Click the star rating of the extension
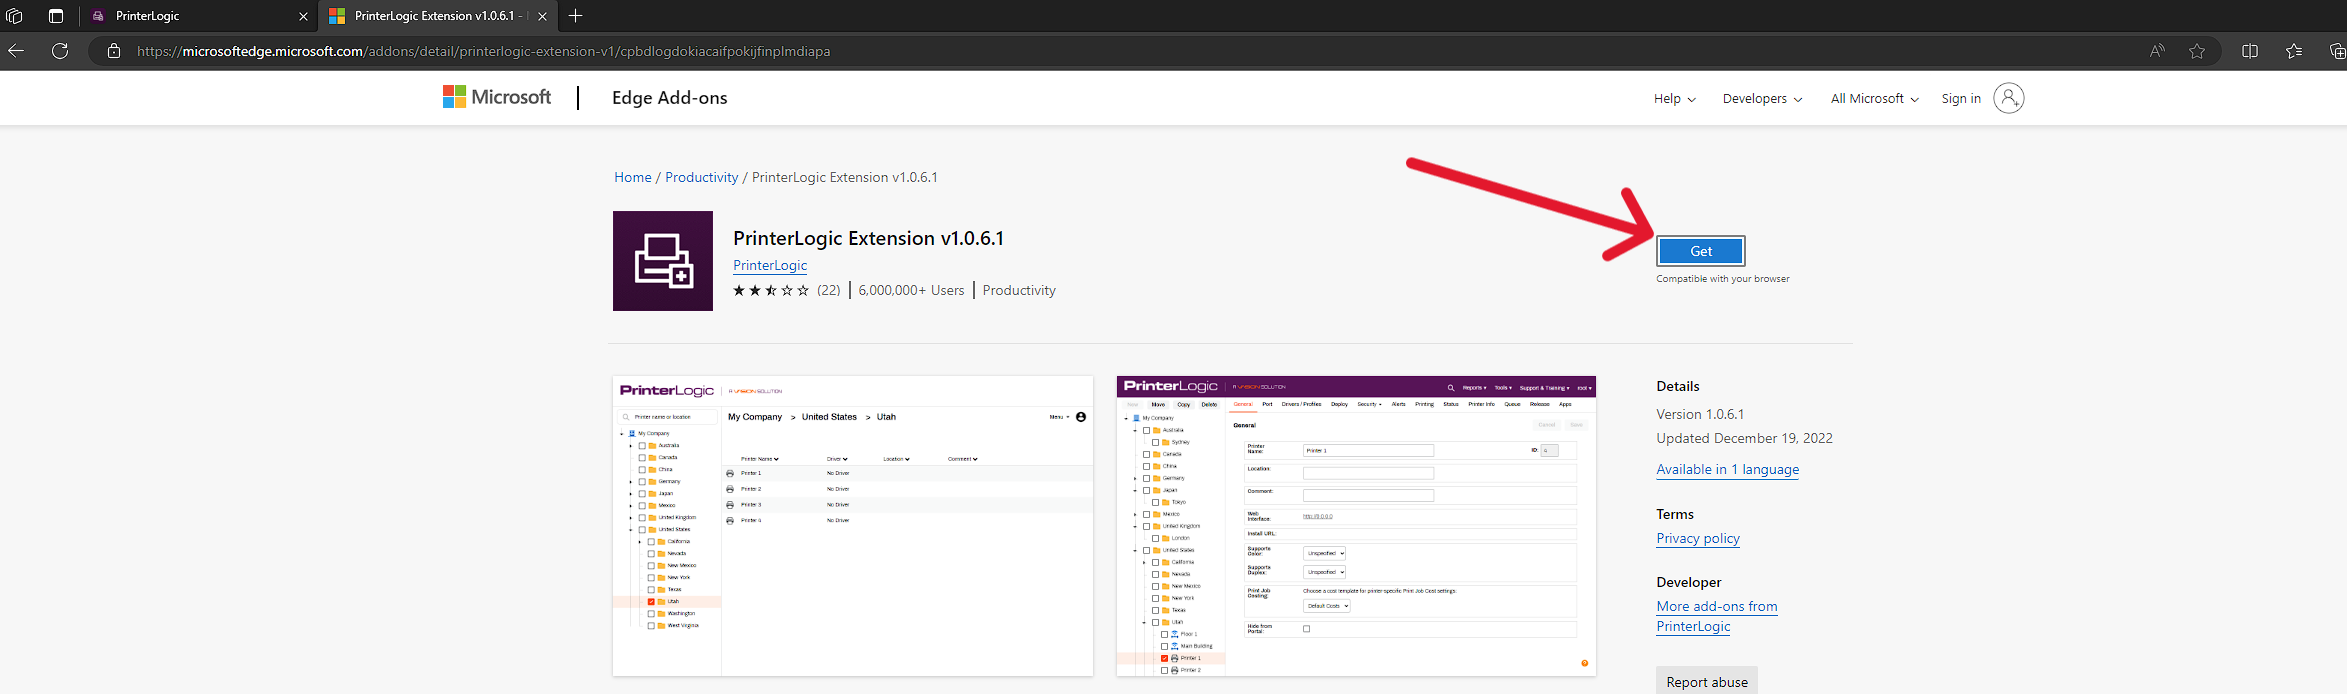 [771, 290]
